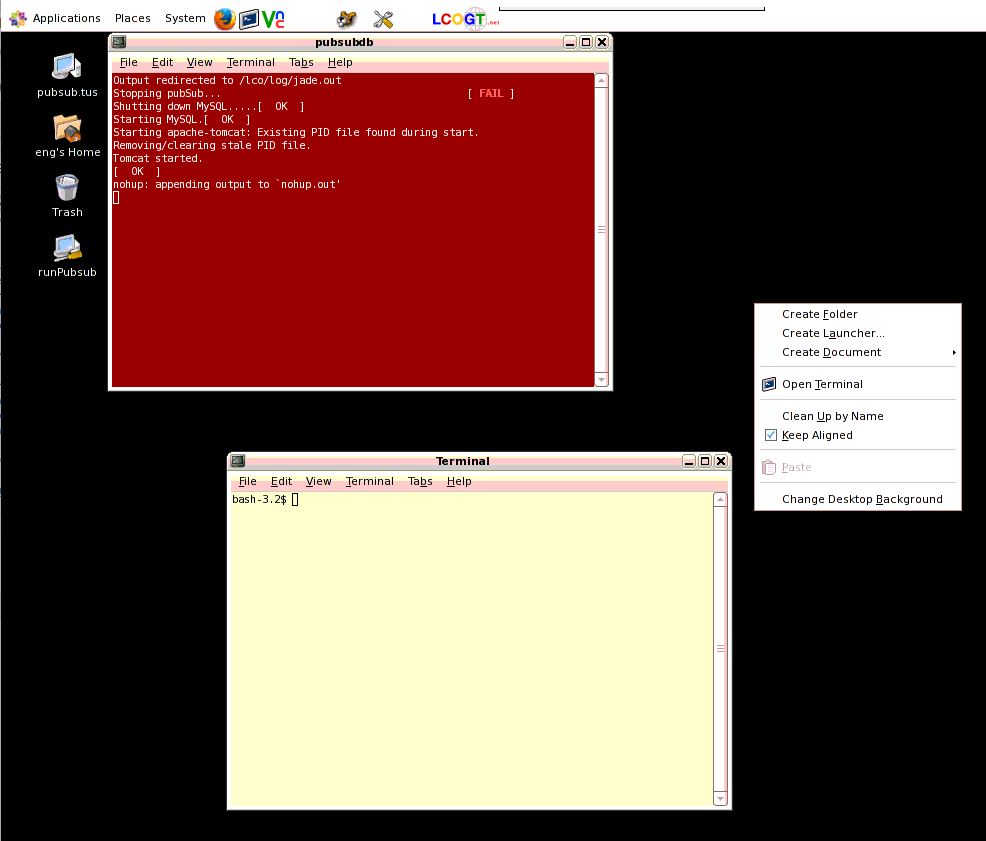The image size is (986, 841).
Task: Choose Open Terminal from context menu
Action: (822, 384)
